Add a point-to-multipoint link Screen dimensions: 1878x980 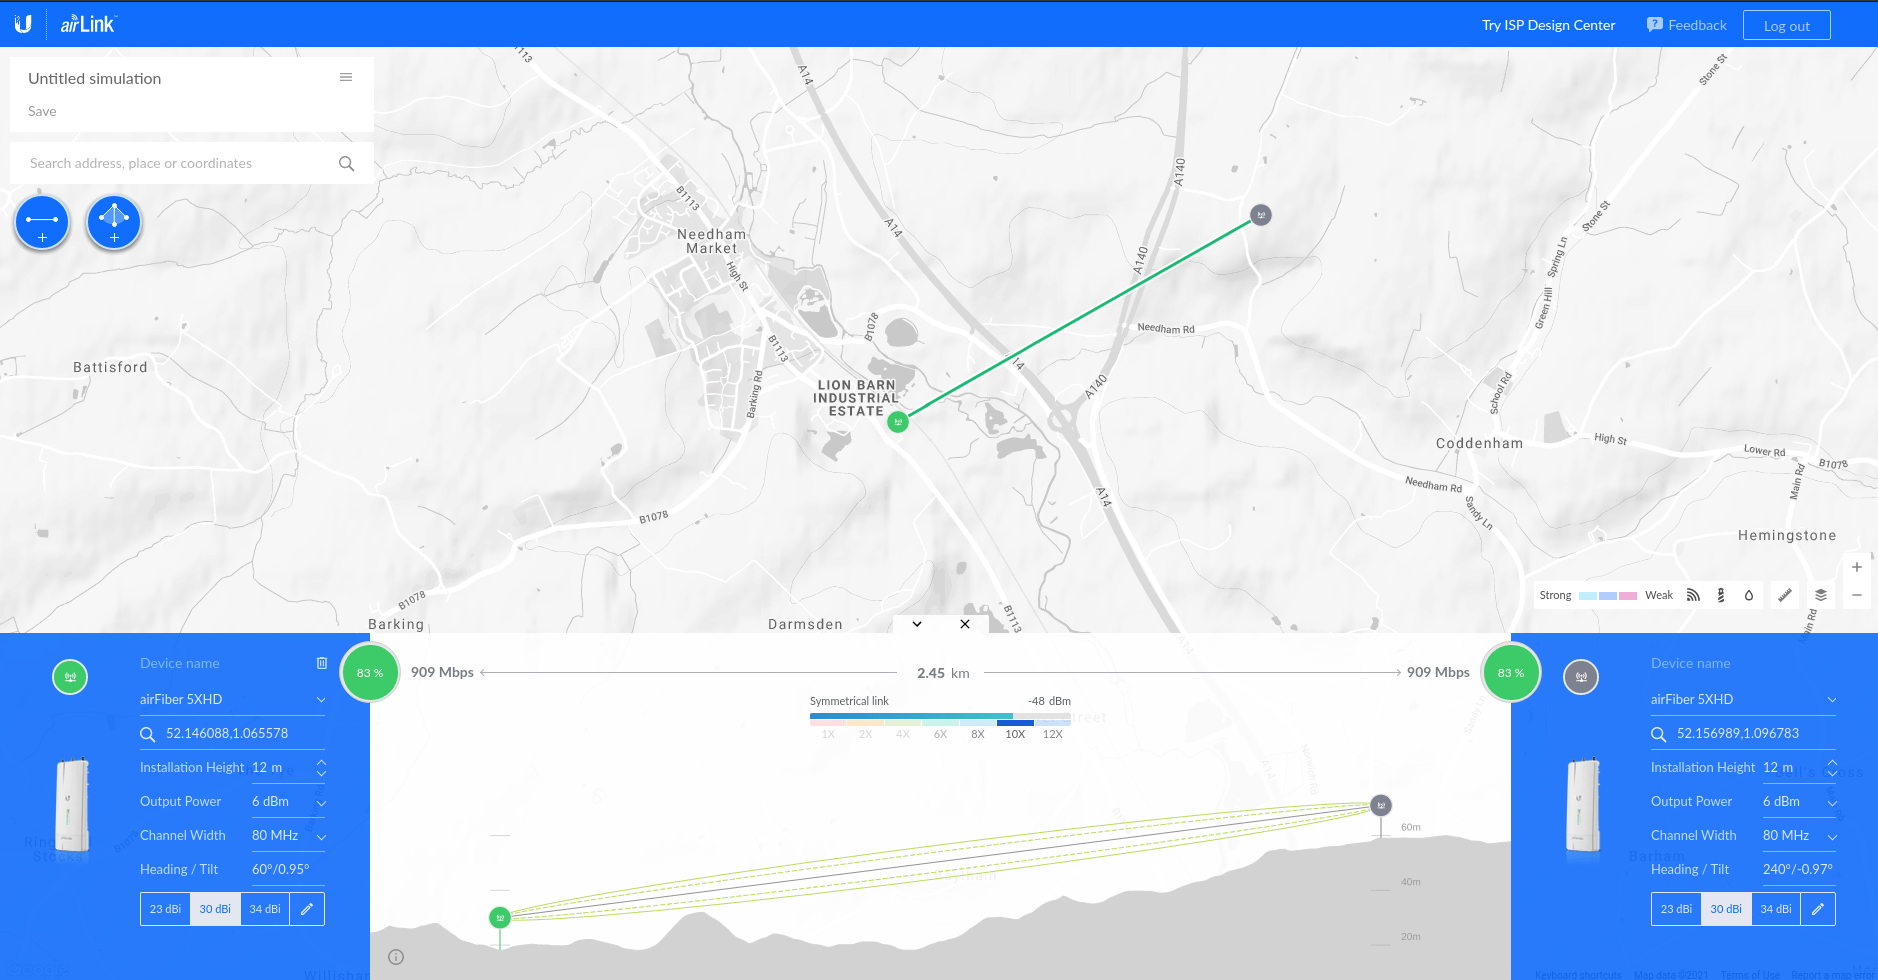pos(114,223)
